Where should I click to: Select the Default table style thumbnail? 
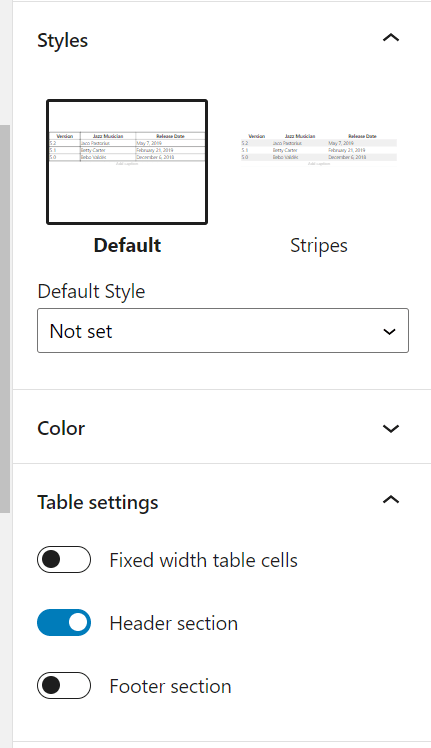point(127,162)
